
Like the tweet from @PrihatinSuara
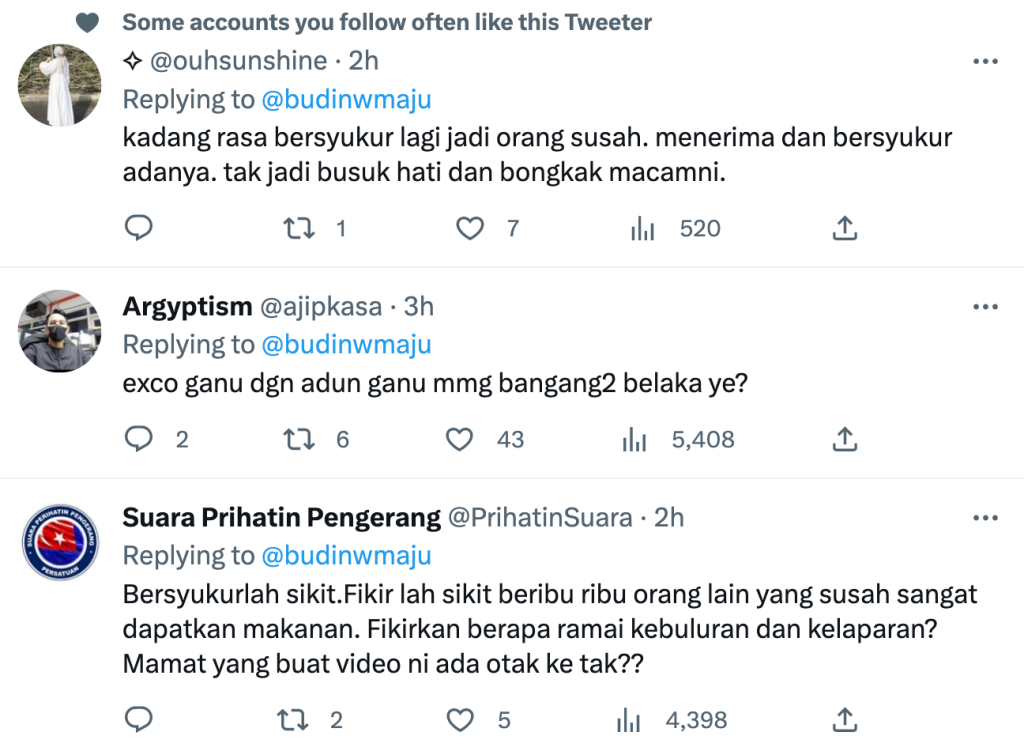(459, 719)
